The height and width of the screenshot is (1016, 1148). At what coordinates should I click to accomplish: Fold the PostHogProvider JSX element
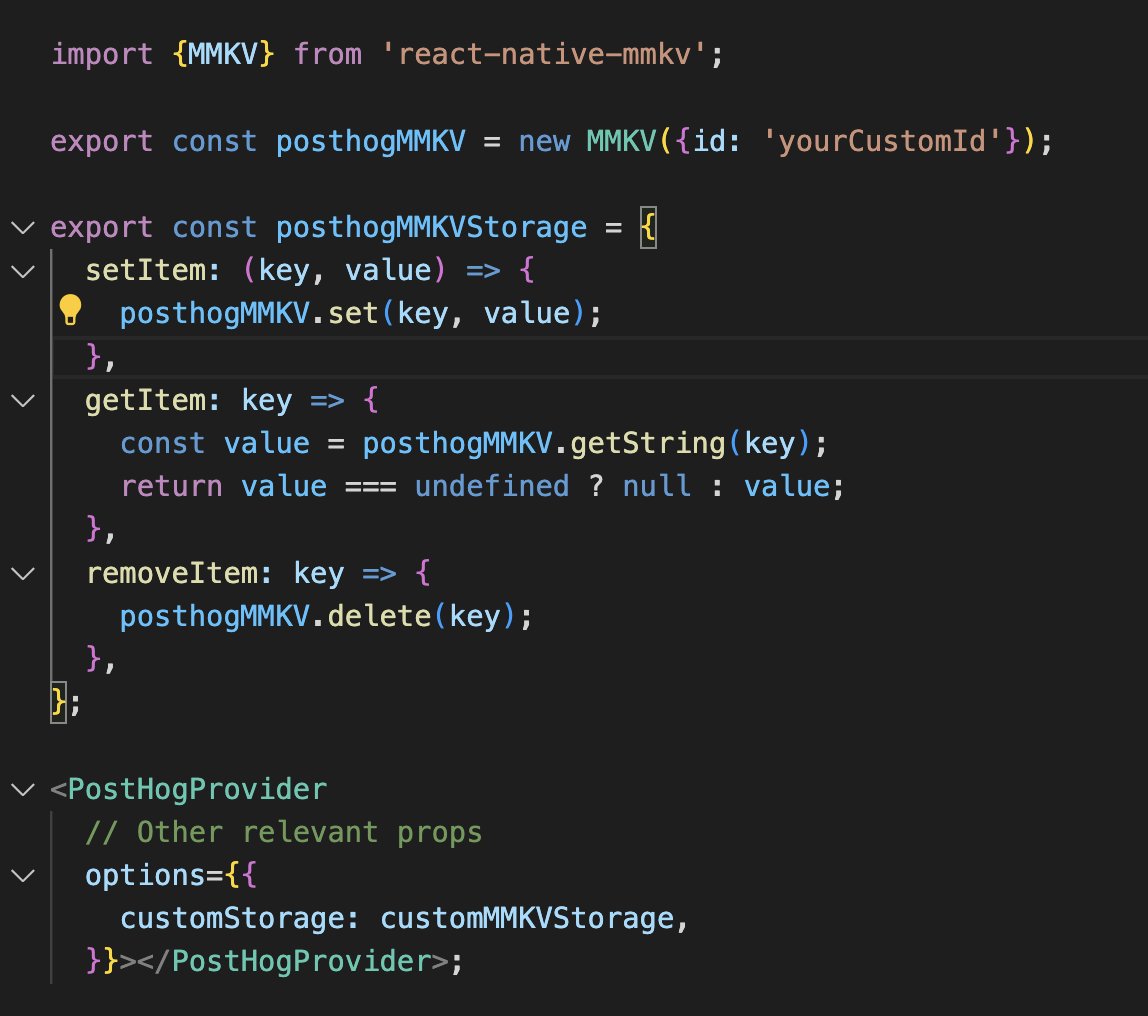(23, 789)
